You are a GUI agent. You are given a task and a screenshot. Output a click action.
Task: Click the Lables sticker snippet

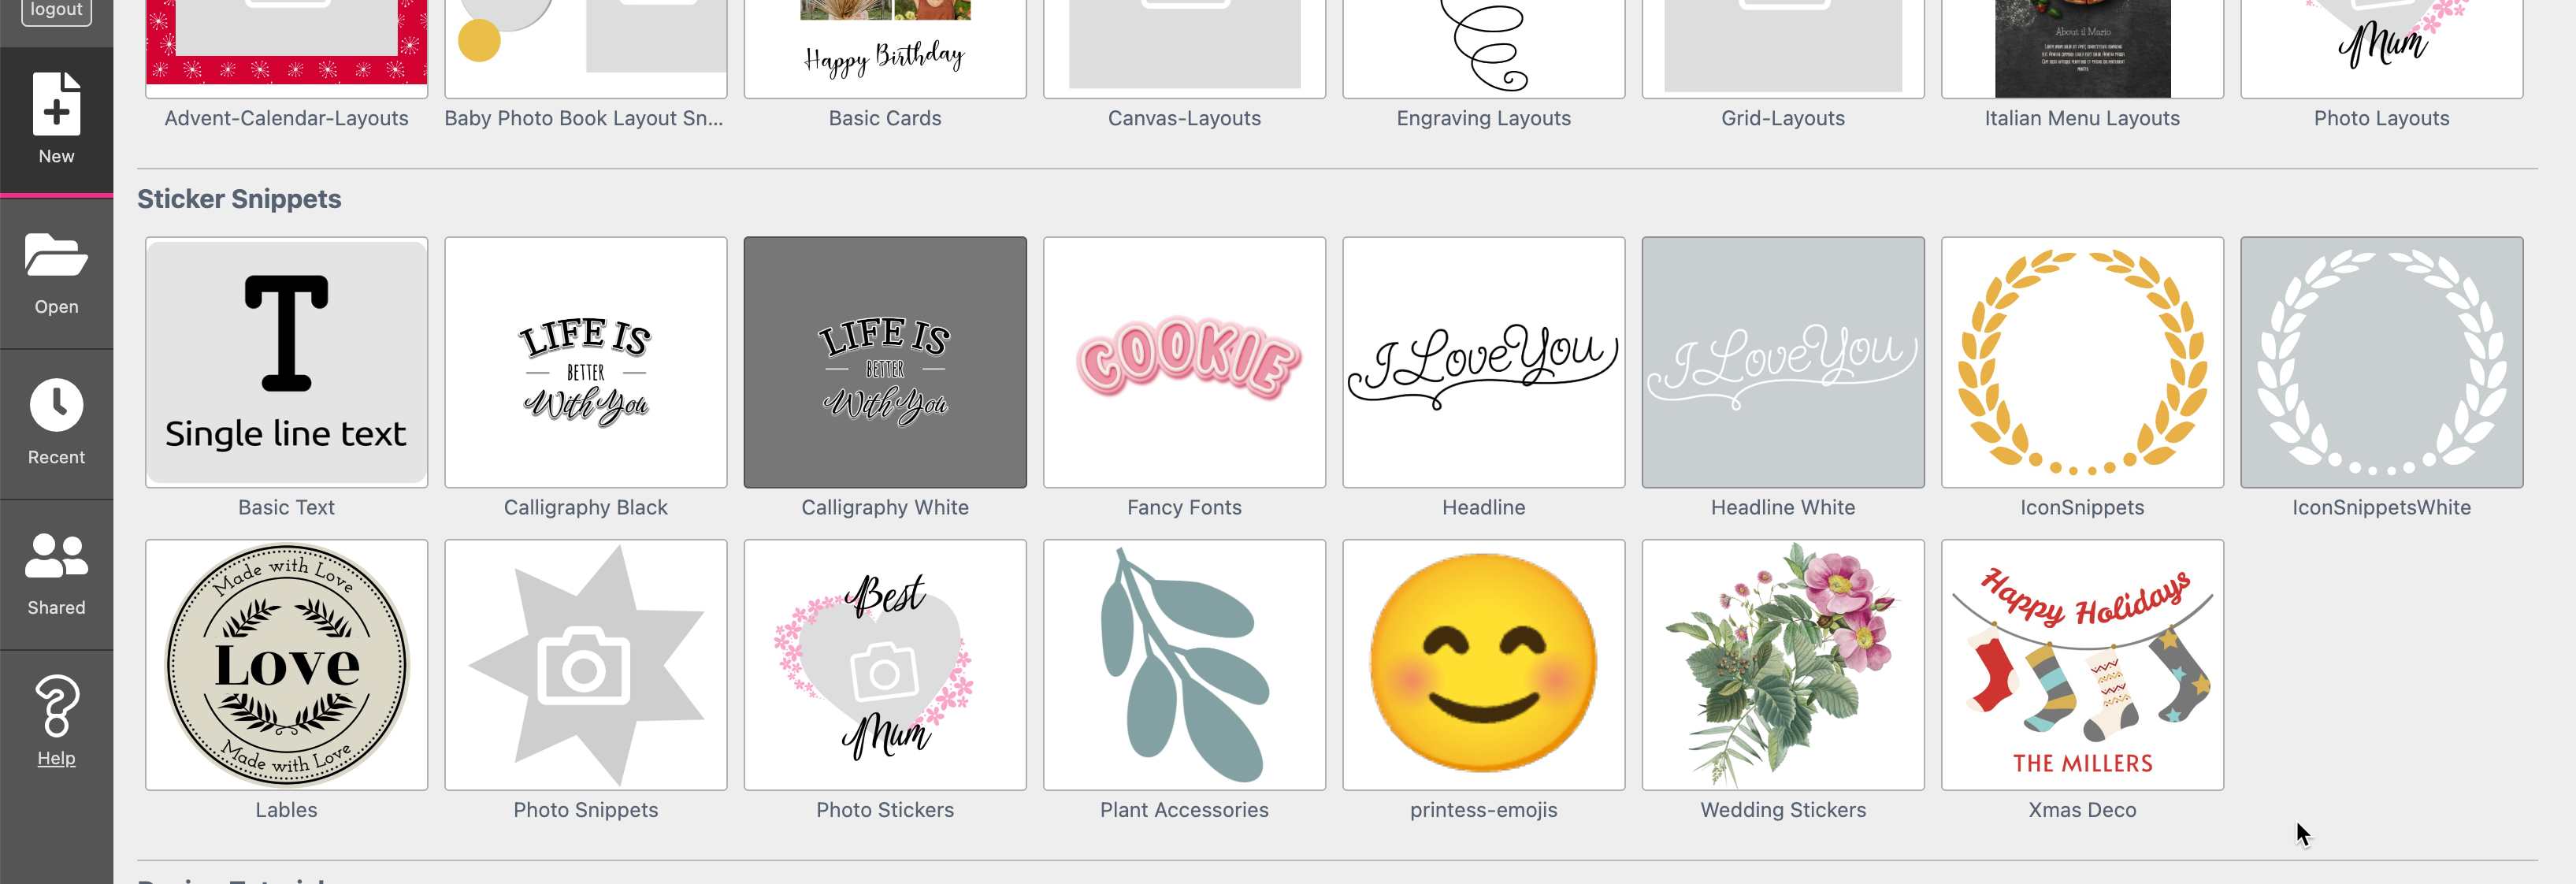point(288,664)
